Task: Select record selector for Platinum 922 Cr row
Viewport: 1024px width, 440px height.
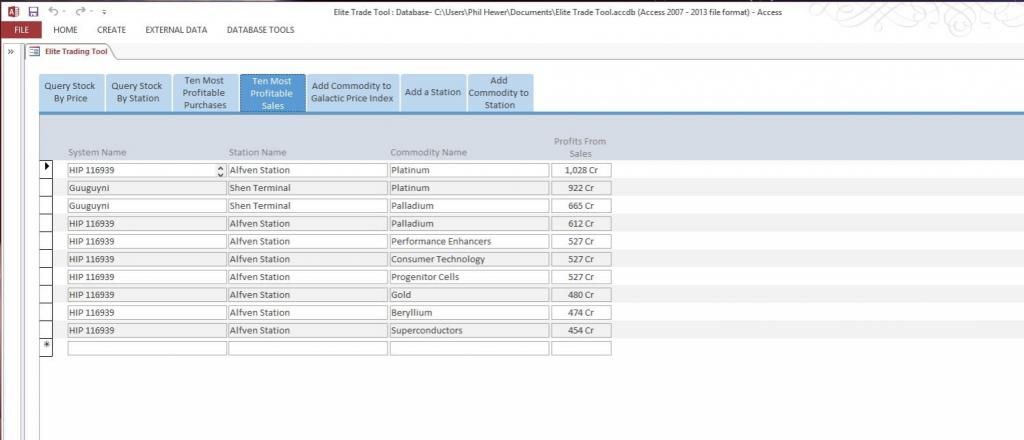Action: tap(46, 187)
